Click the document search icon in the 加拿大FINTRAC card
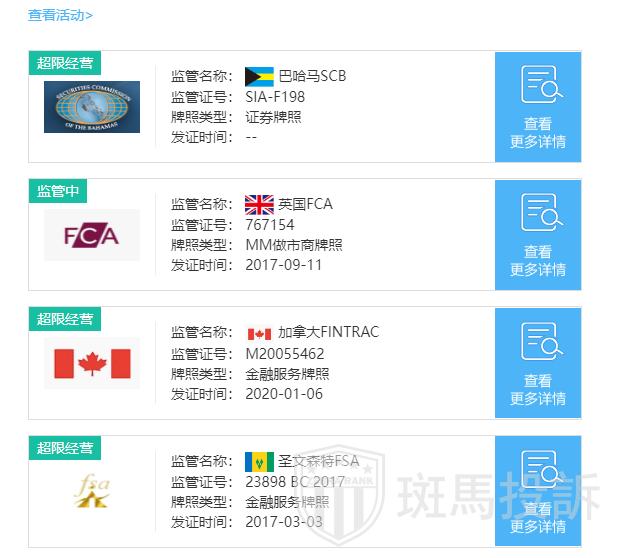 point(538,342)
